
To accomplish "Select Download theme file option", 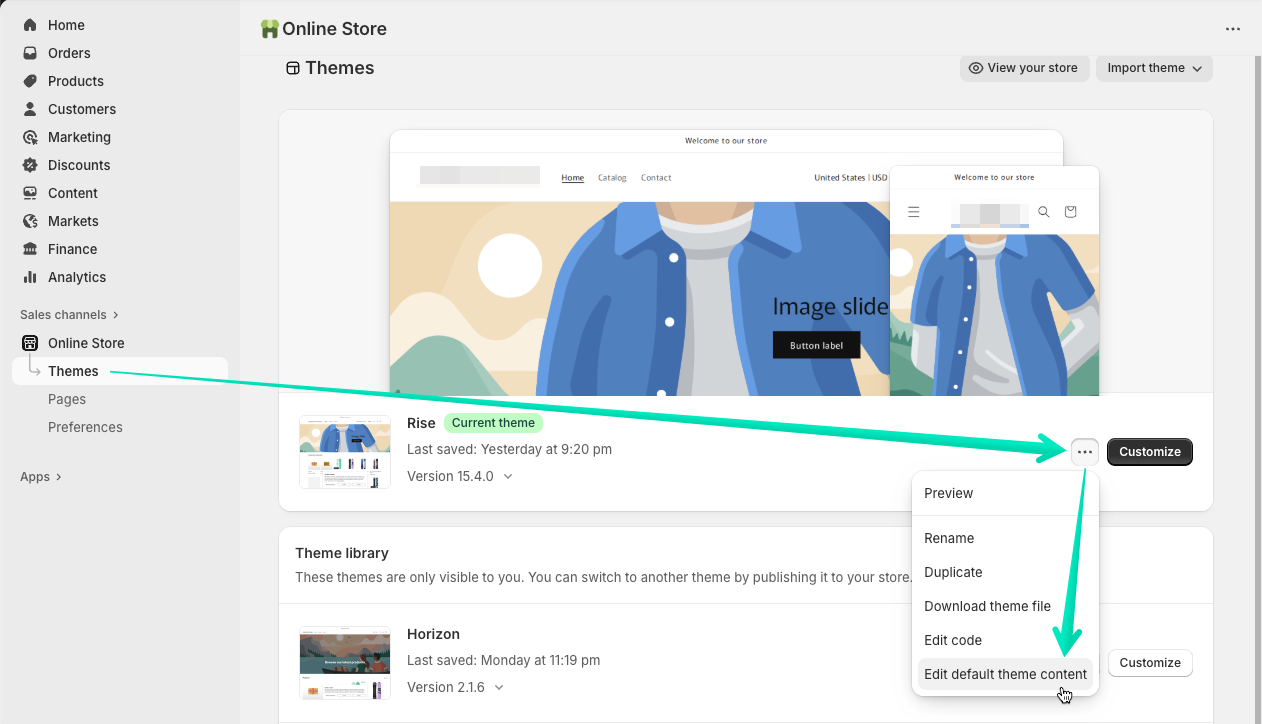I will tap(1005, 606).
